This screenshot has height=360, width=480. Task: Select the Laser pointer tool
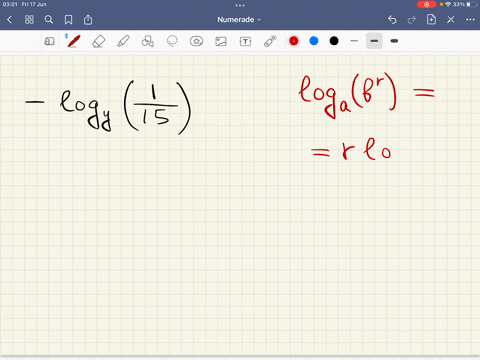270,41
